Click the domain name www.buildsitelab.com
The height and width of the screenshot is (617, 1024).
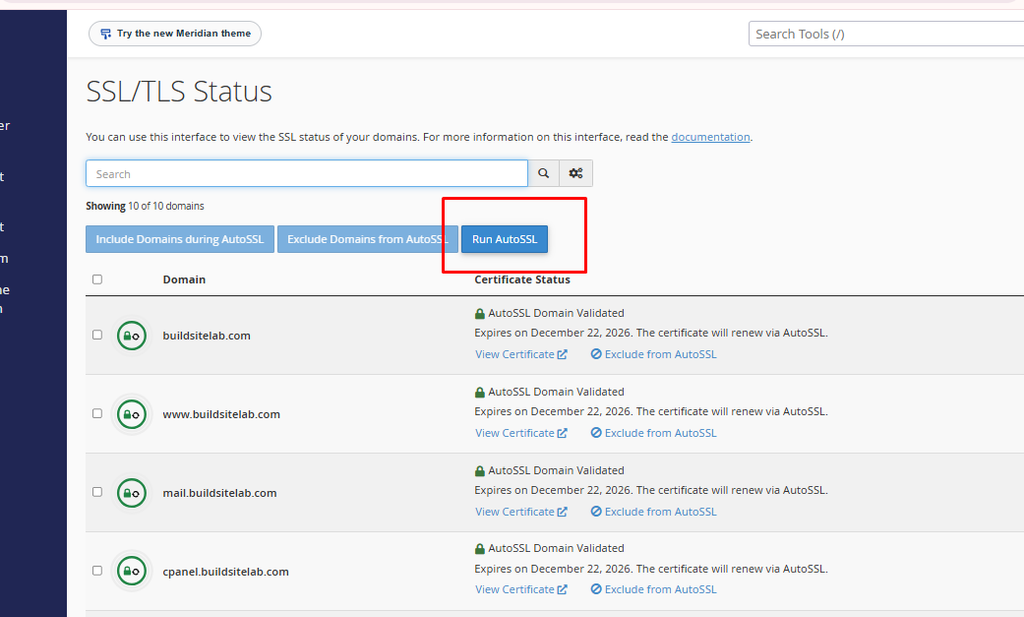[x=221, y=414]
